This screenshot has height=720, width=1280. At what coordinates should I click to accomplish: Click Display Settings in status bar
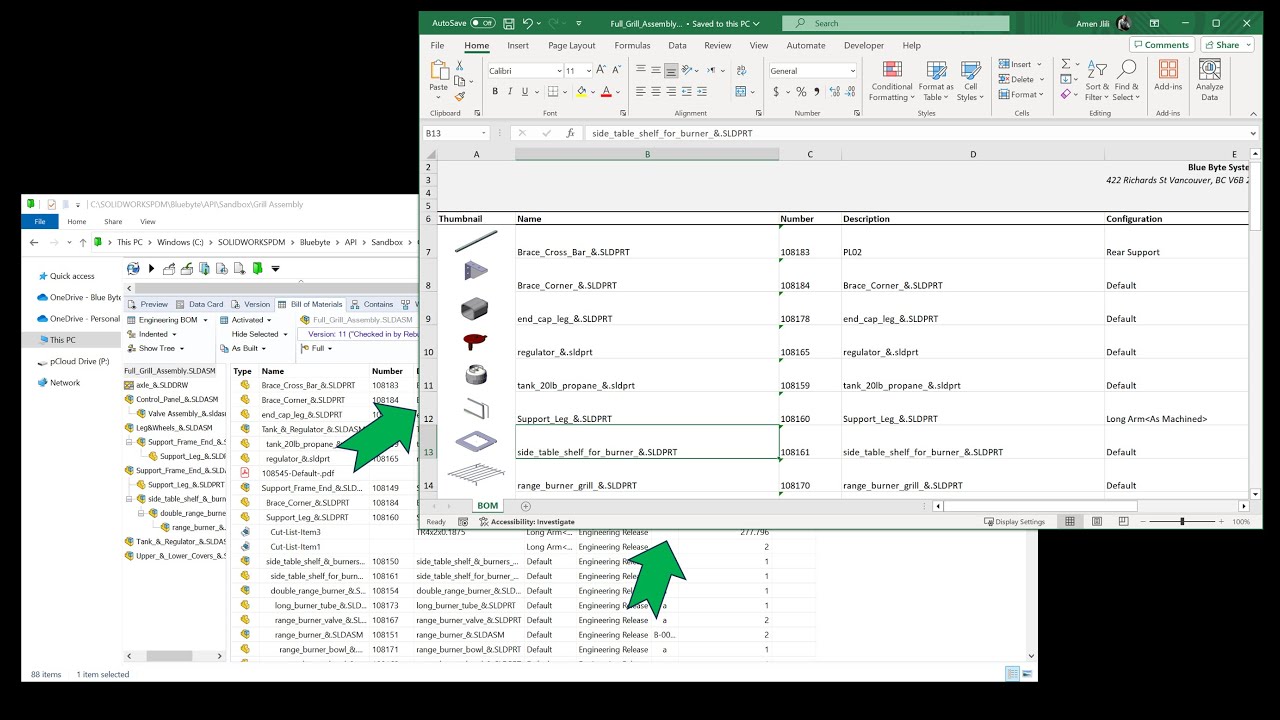pyautogui.click(x=1014, y=521)
